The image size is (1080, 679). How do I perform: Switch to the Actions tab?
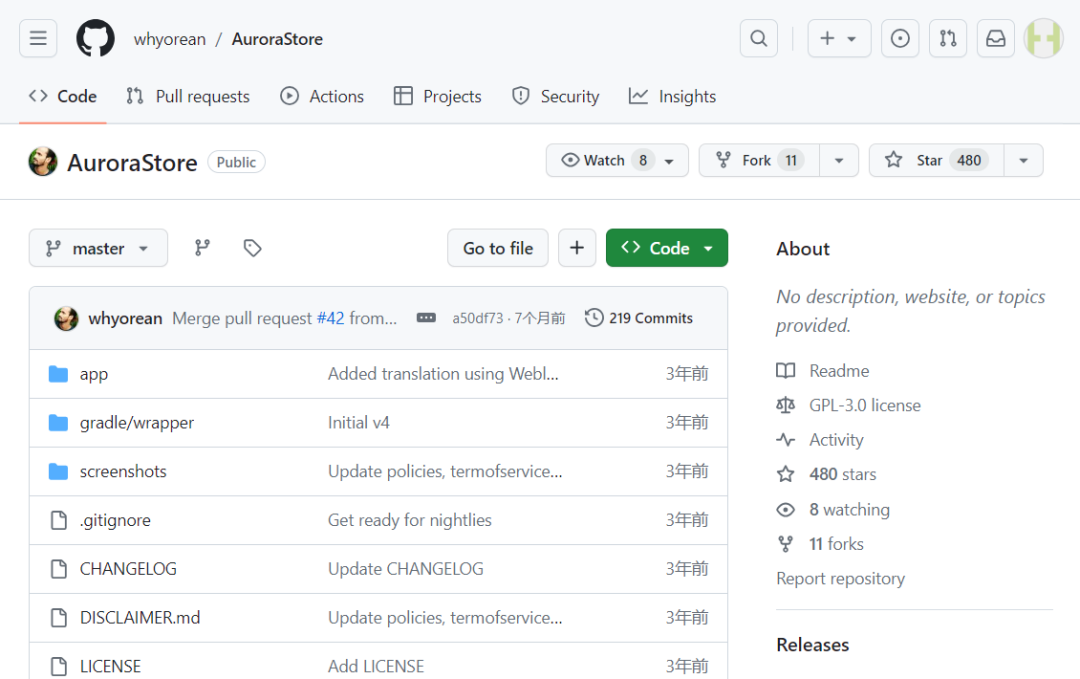[x=322, y=96]
